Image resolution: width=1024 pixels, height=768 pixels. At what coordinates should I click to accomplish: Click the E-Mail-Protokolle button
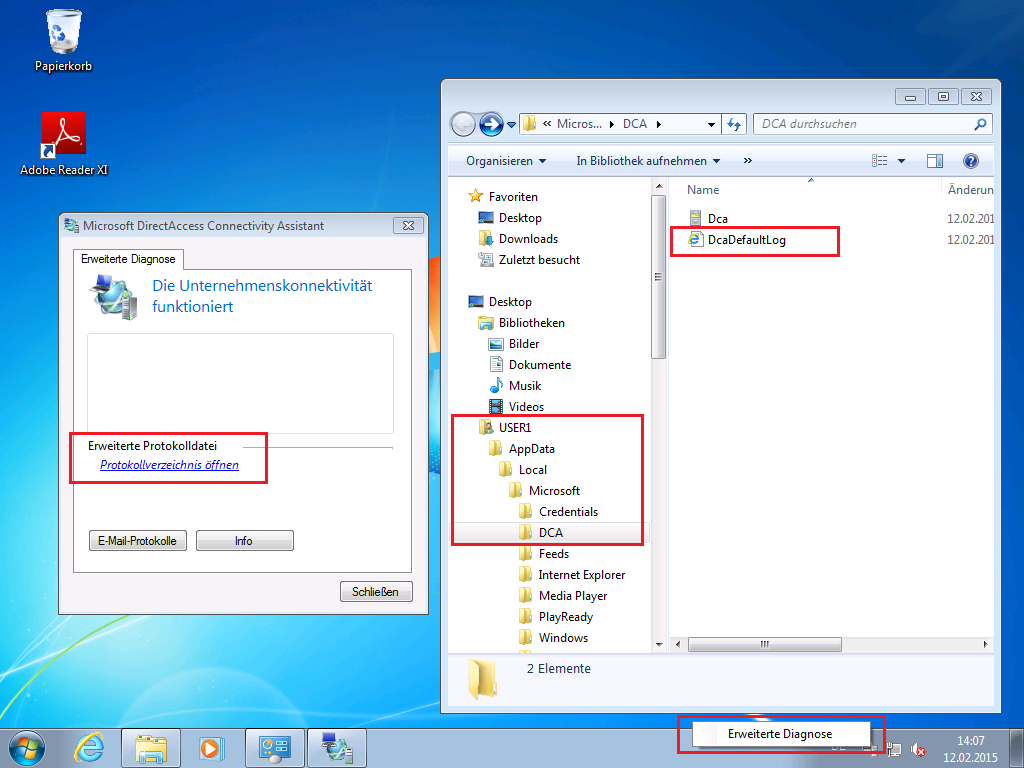[x=138, y=541]
